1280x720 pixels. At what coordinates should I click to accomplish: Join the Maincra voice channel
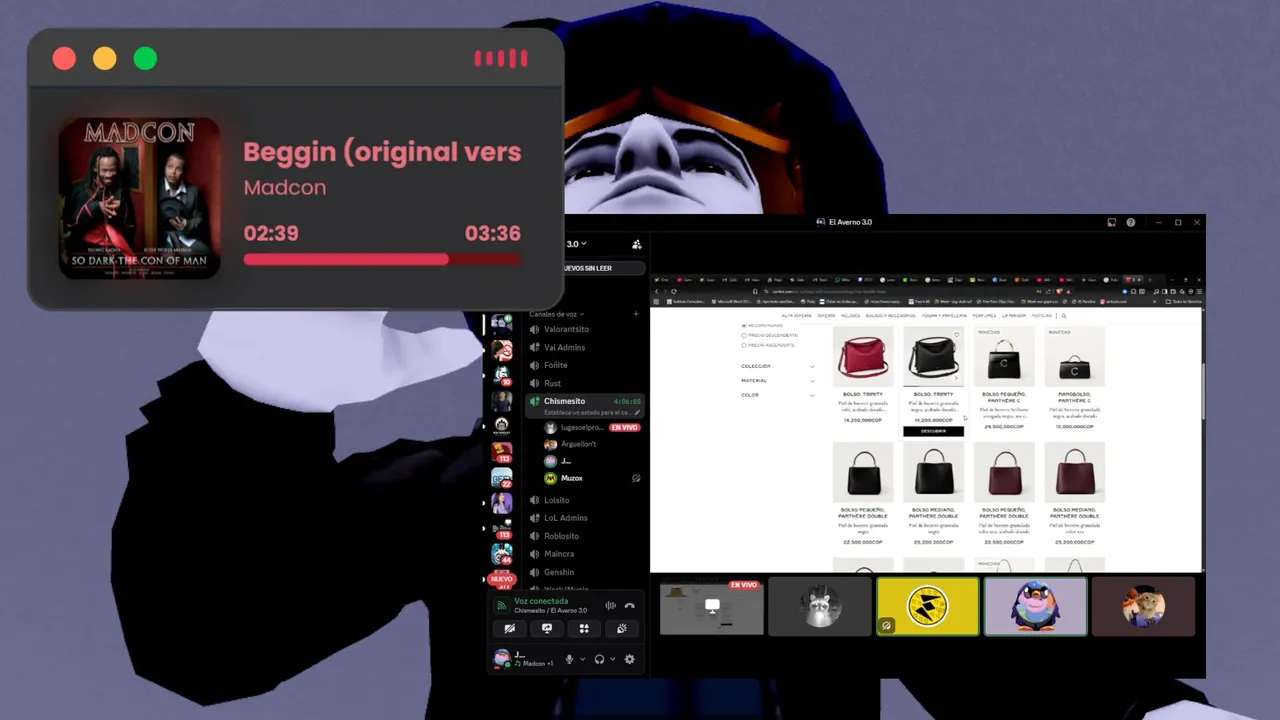pos(584,554)
